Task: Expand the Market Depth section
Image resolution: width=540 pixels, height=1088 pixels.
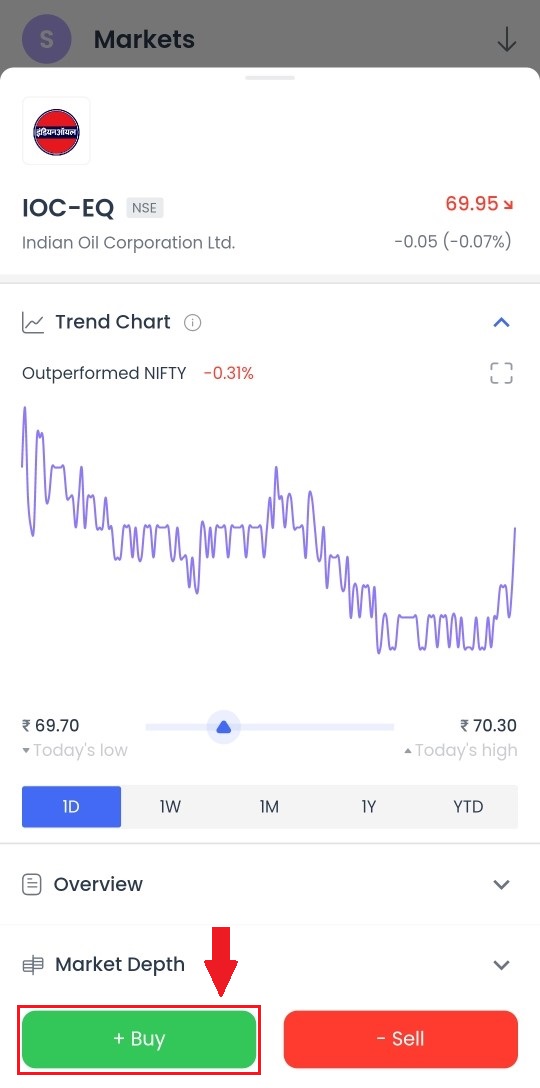Action: 501,964
